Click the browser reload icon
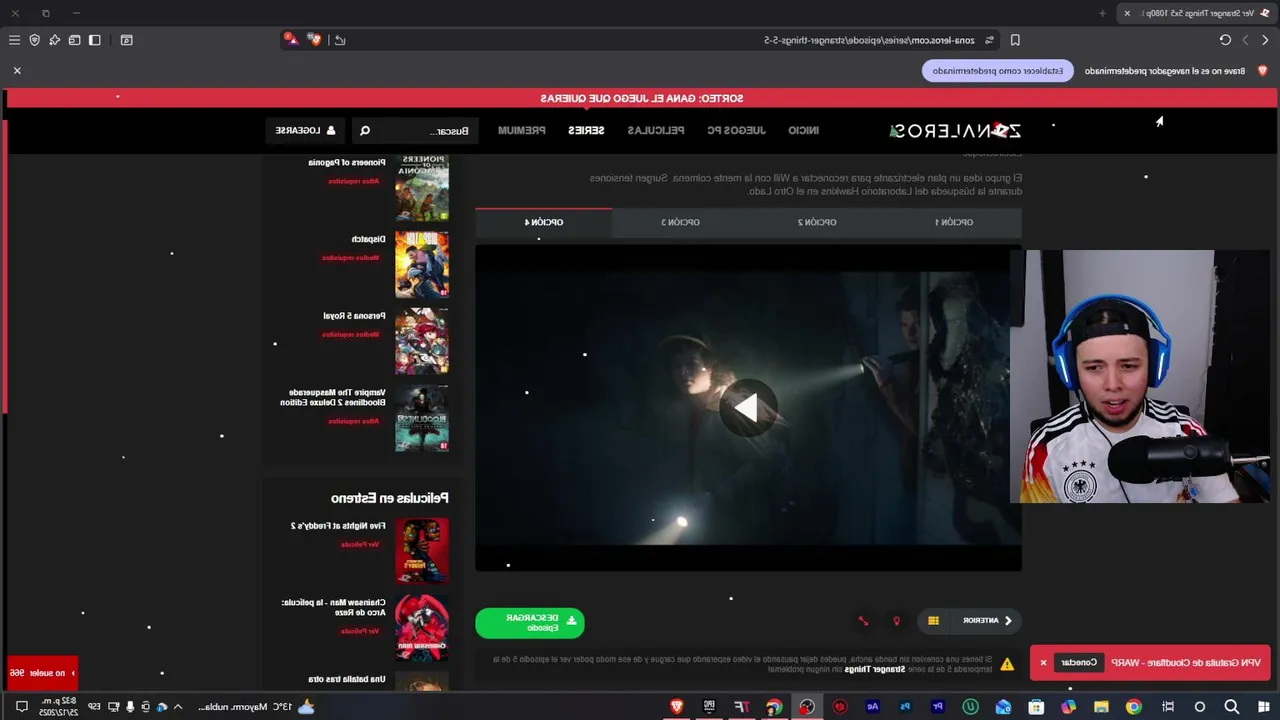Screen dimensions: 1280x720 tap(1225, 40)
